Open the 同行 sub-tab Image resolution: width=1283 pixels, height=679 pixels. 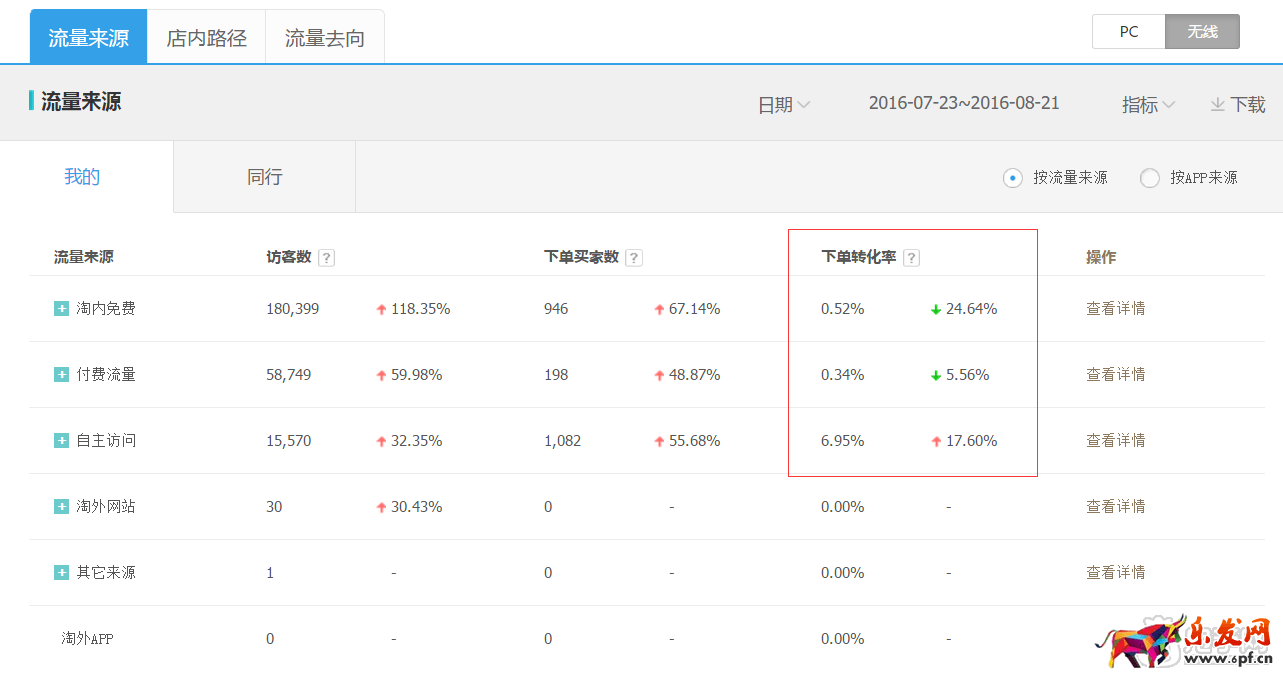(x=265, y=177)
